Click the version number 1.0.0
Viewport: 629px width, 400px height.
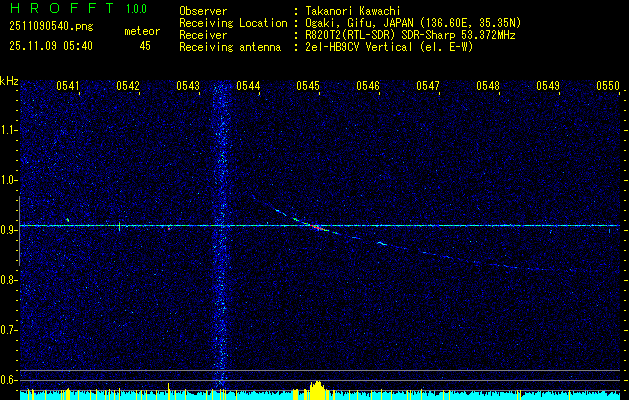[x=136, y=9]
